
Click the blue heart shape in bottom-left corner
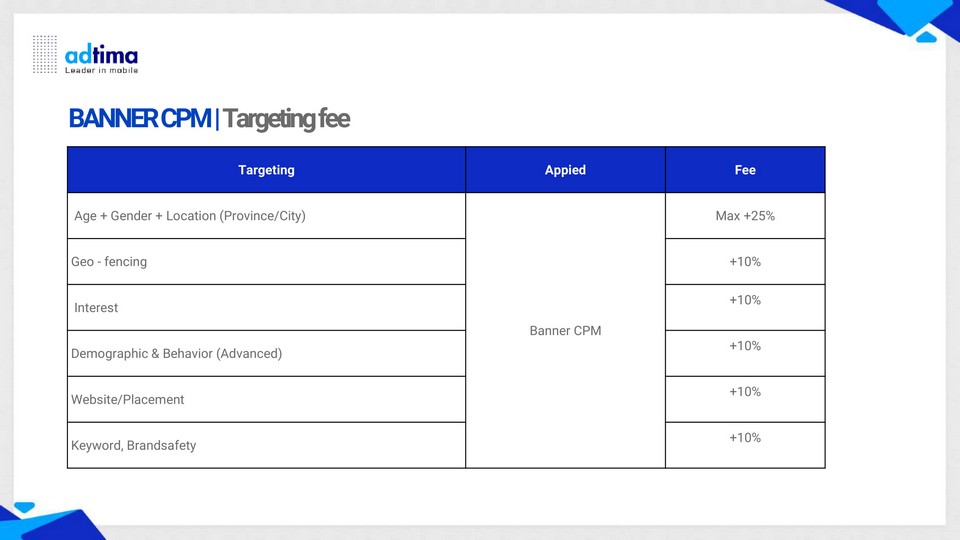(x=24, y=508)
